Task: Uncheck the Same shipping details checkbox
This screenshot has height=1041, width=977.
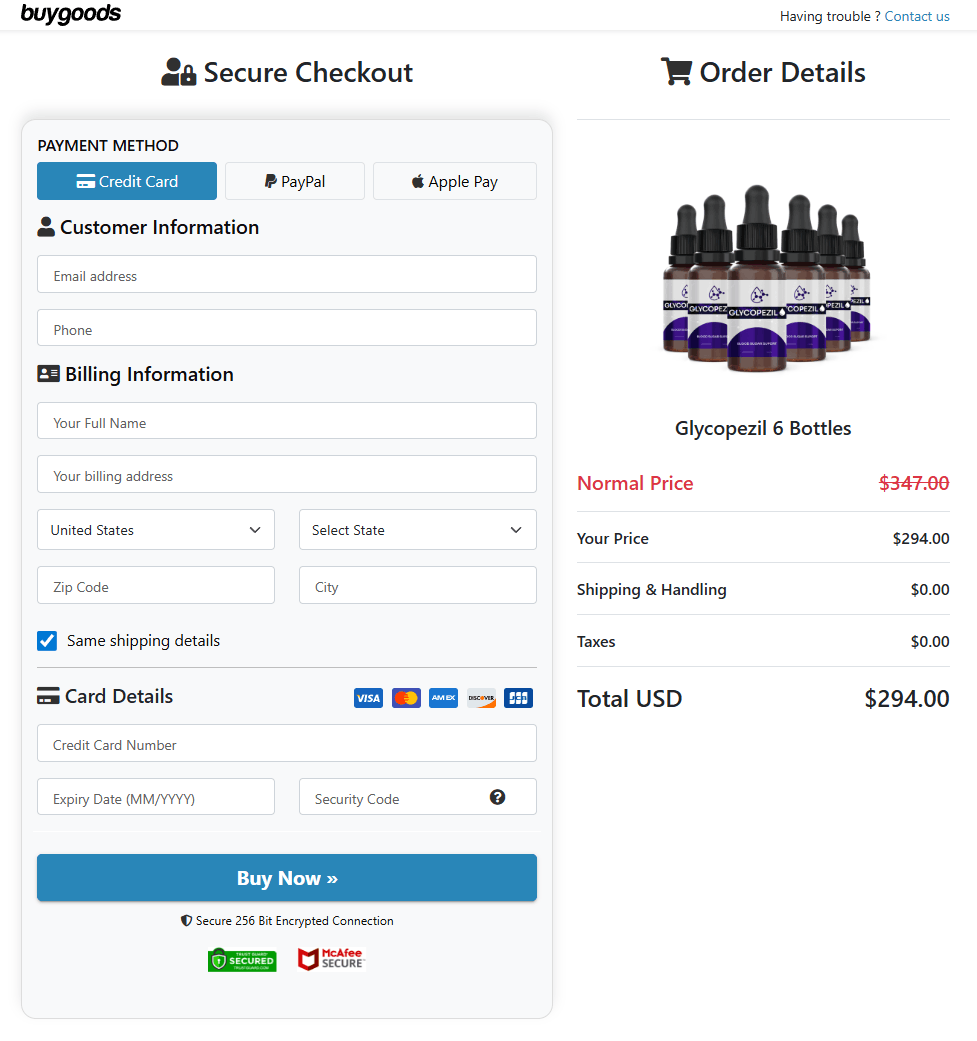Action: click(46, 640)
